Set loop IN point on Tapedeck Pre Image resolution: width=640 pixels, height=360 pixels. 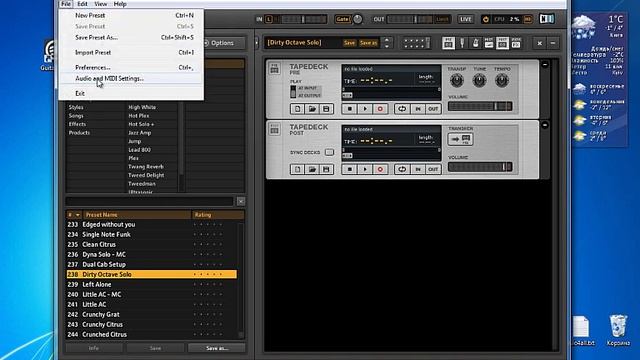click(418, 109)
